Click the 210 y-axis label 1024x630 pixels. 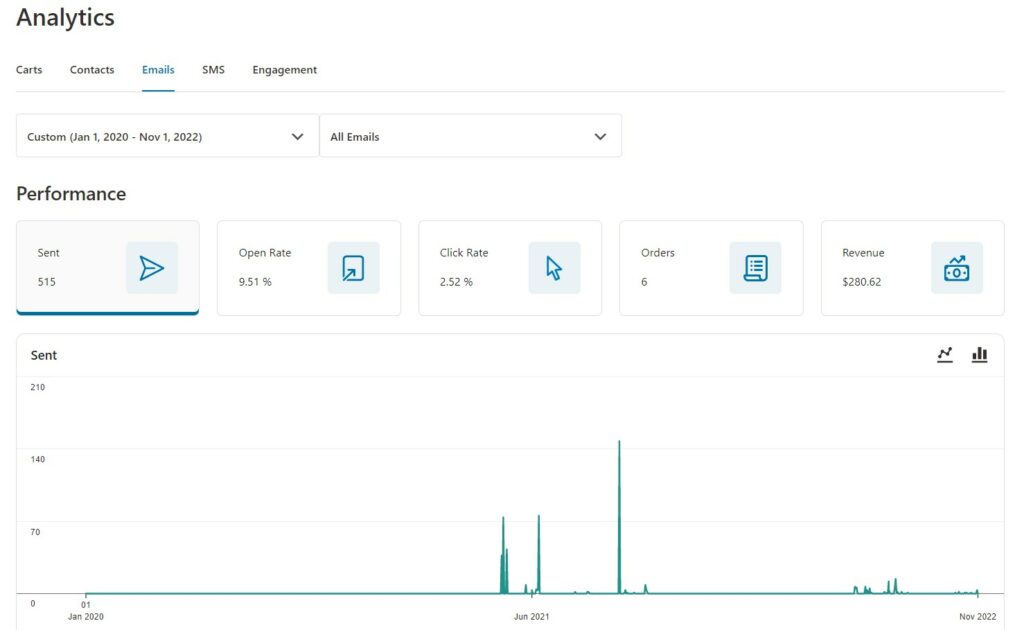point(37,387)
